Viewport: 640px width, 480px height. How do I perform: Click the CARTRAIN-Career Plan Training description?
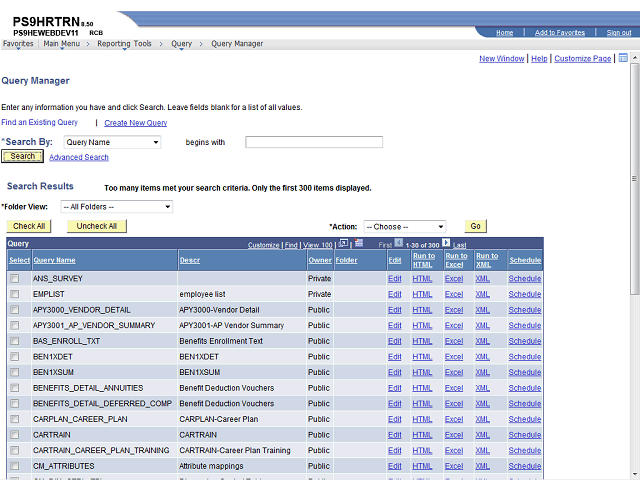coord(235,451)
